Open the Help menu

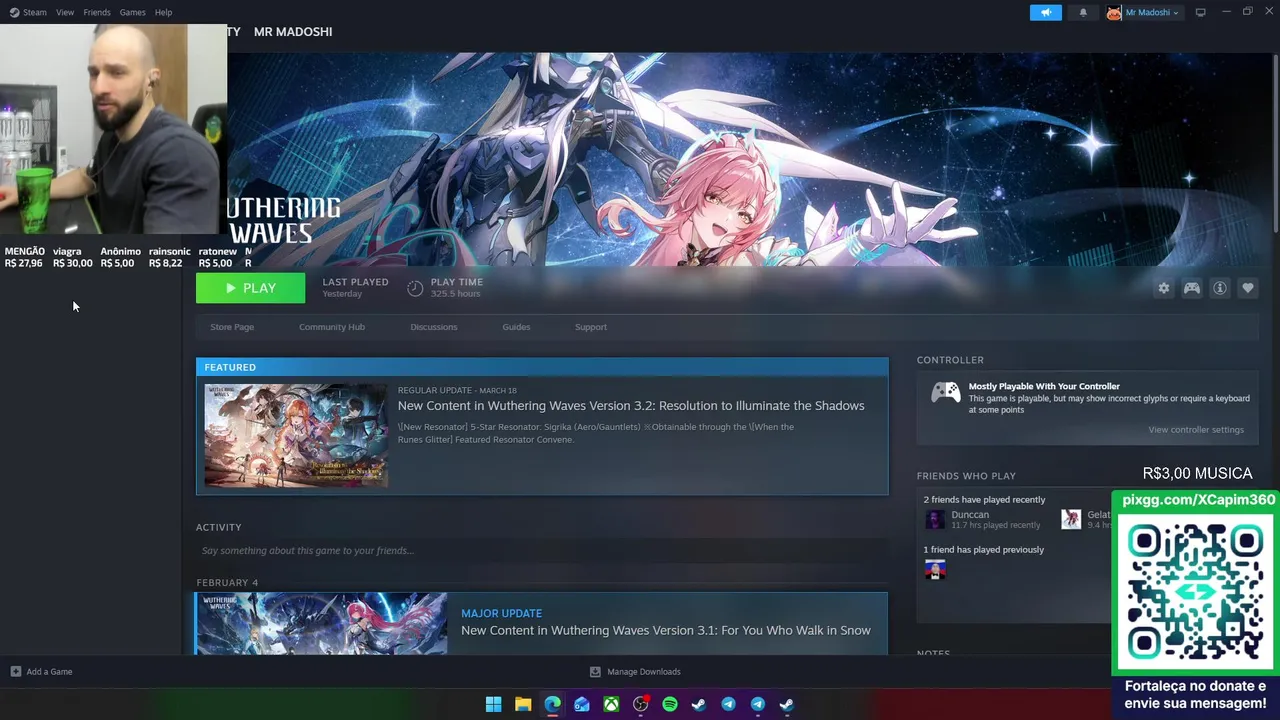pos(163,12)
